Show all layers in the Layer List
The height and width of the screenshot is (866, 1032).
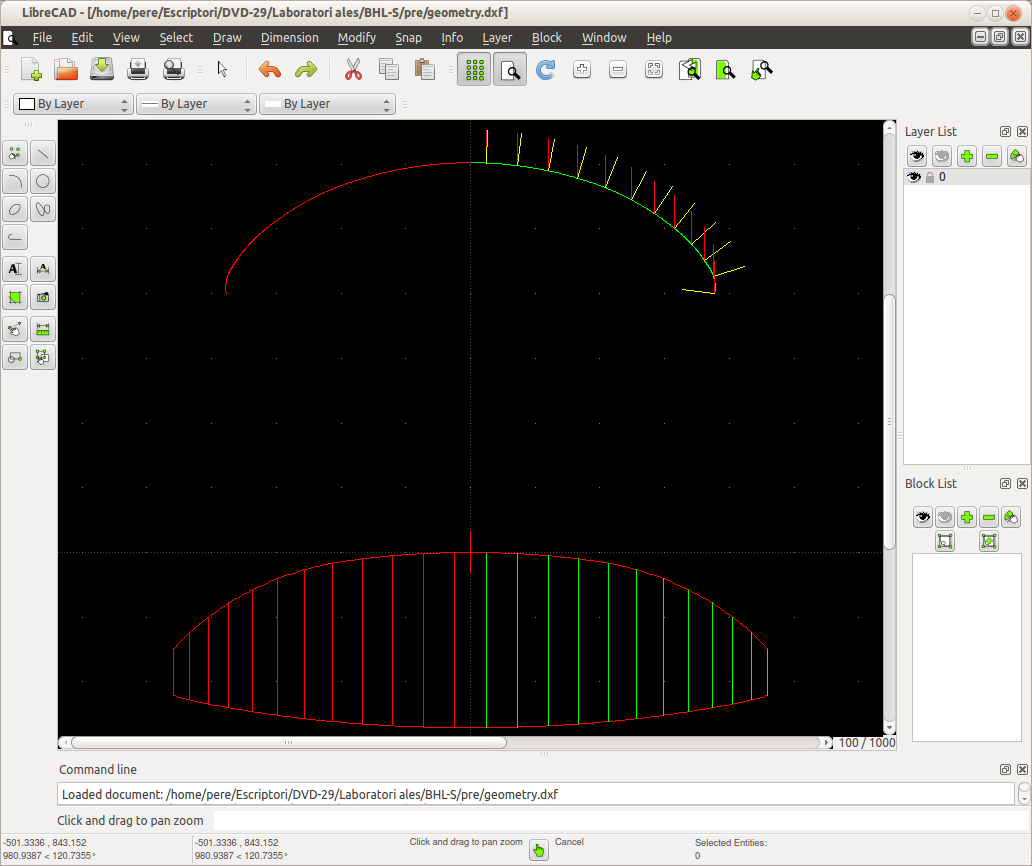(x=917, y=156)
